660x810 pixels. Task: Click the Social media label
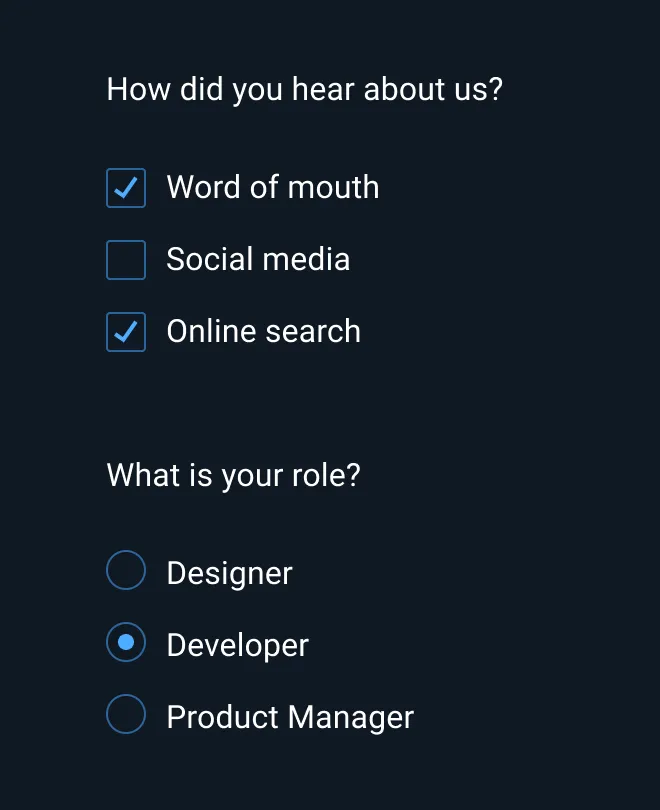(x=258, y=259)
